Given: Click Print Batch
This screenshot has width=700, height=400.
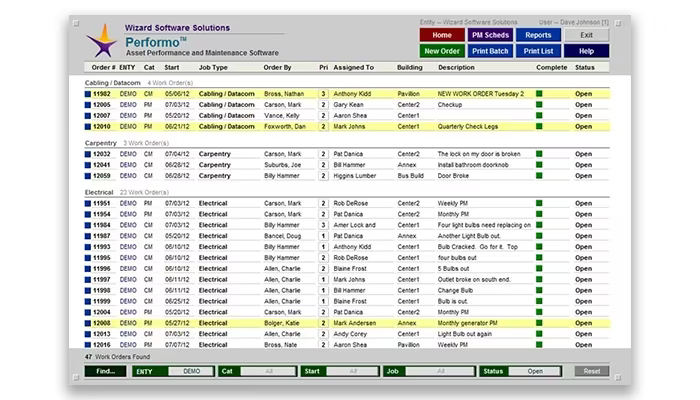Looking at the screenshot, I should (490, 51).
